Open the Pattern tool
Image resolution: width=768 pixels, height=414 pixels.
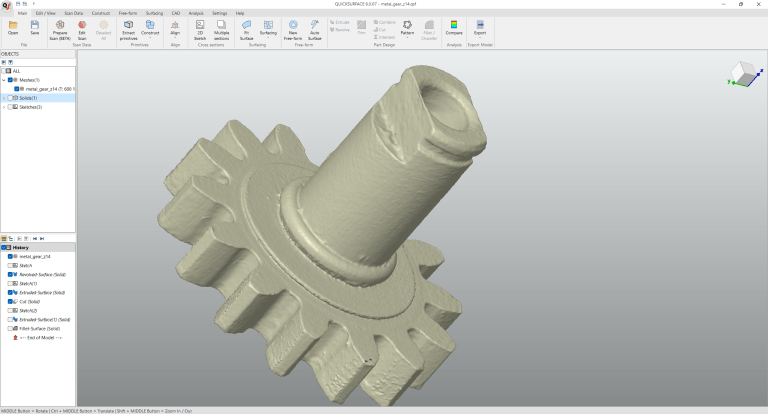click(407, 28)
